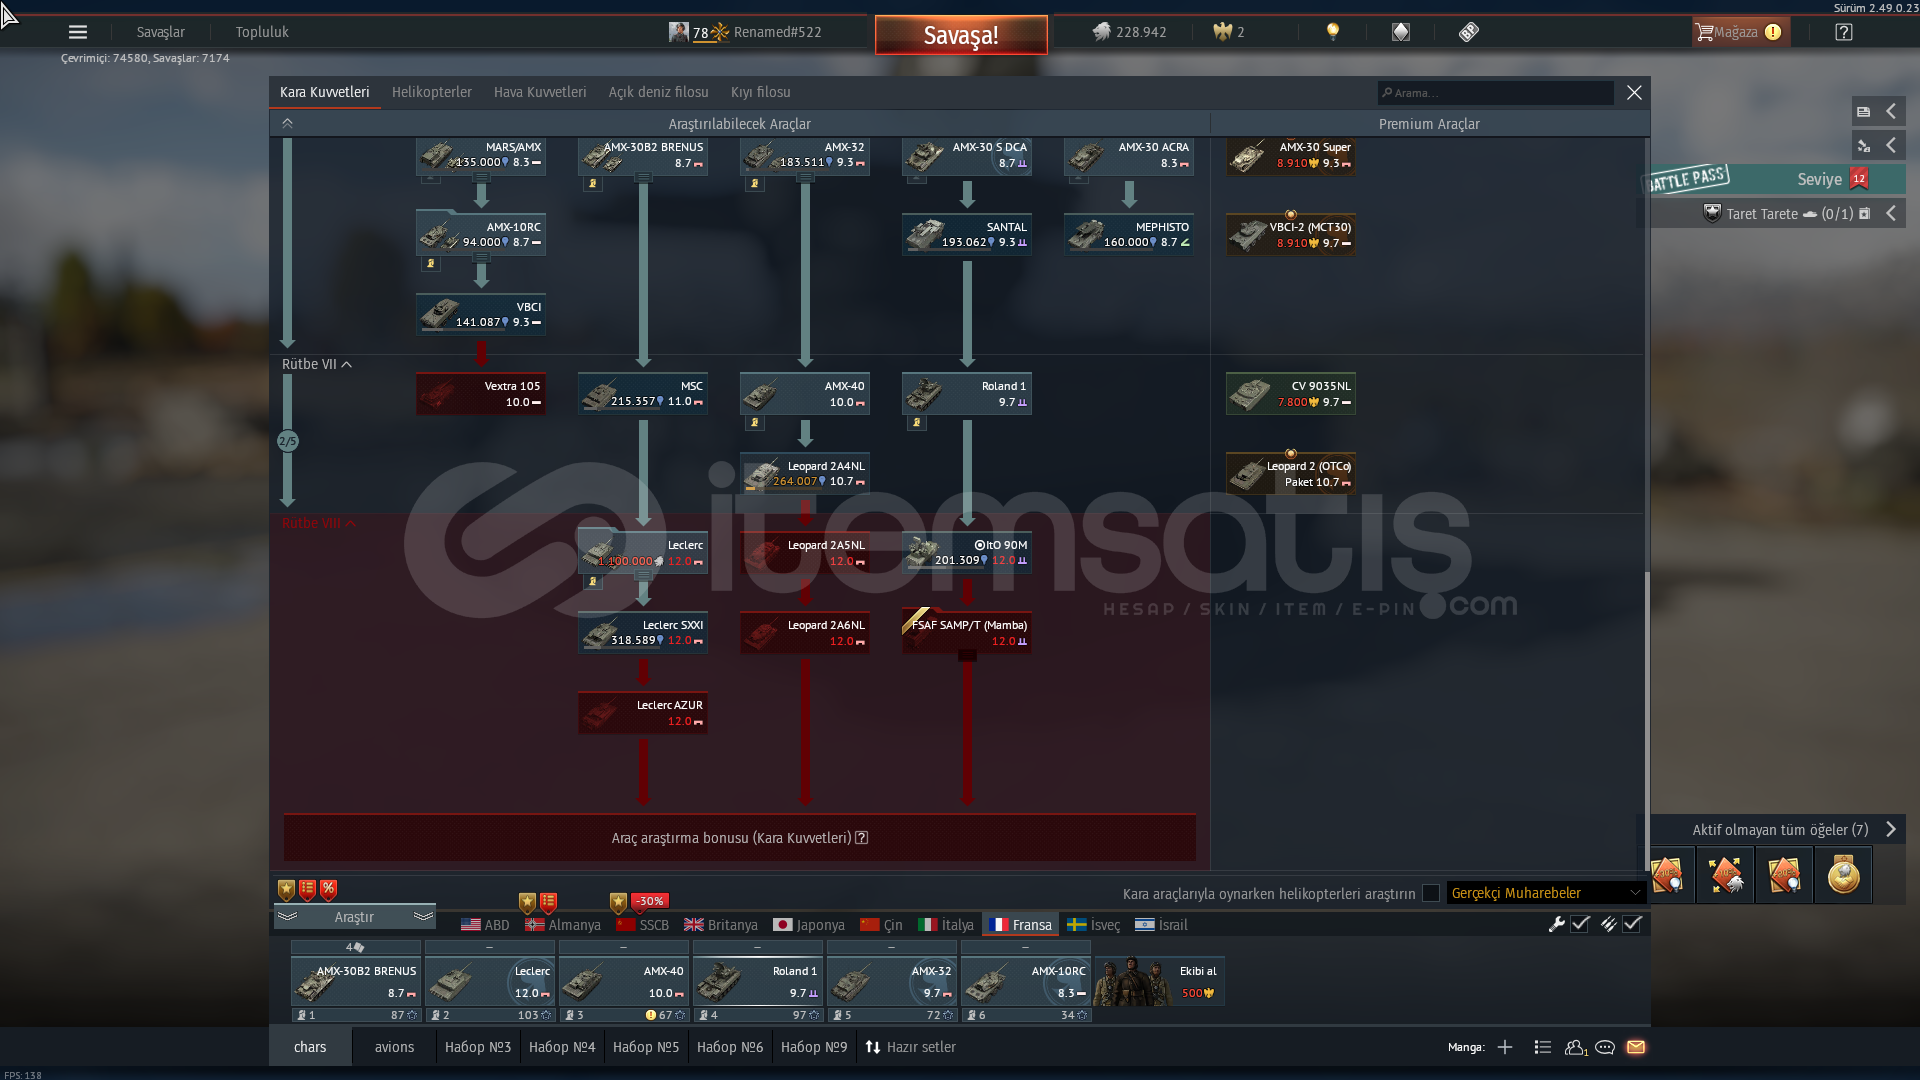Screen dimensions: 1920x1080
Task: Open the satellite promo panel icon
Action: click(x=1863, y=146)
